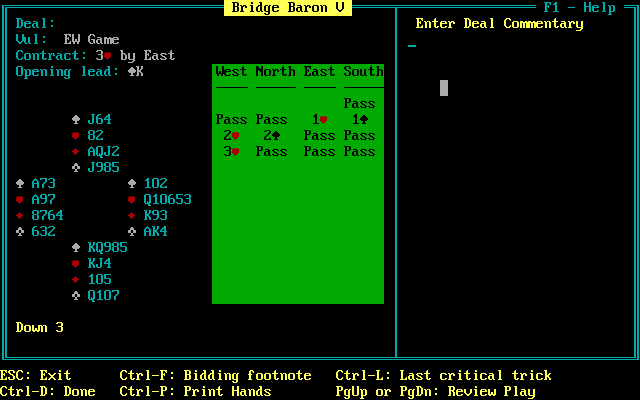Click the gray block cursor in commentary
Viewport: 640px width, 400px height.
pos(444,88)
